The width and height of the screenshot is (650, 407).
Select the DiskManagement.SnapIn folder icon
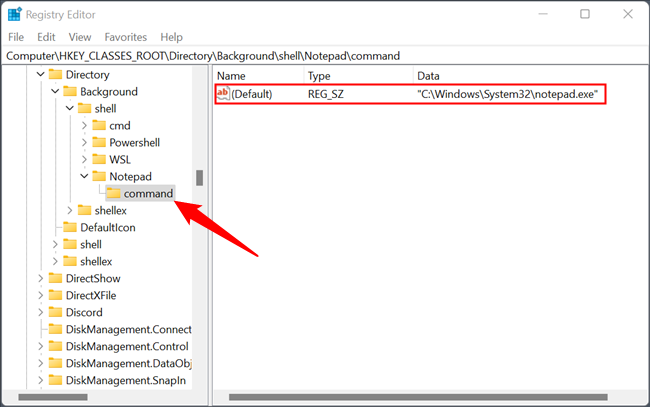[x=55, y=380]
